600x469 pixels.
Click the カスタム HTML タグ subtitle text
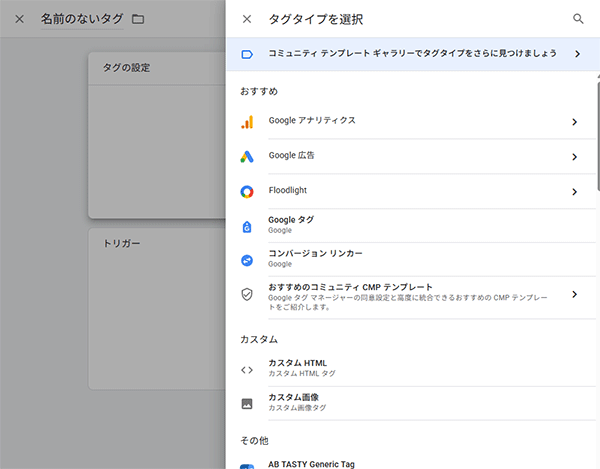tap(302, 373)
